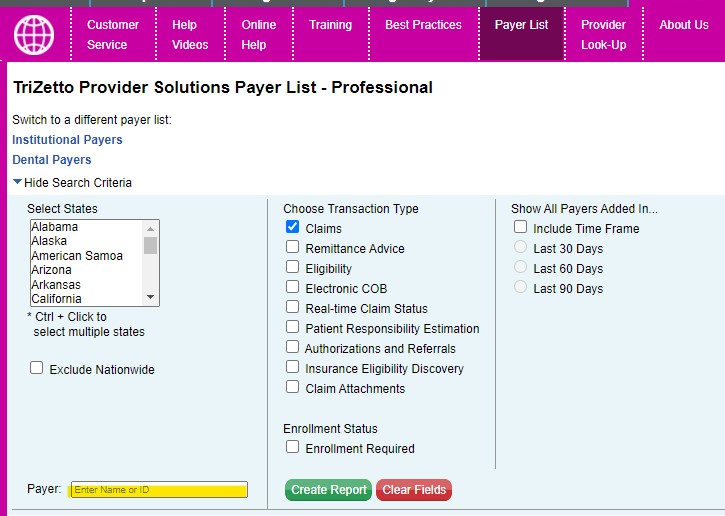Open Provider Look-Up
The width and height of the screenshot is (725, 516).
603,35
